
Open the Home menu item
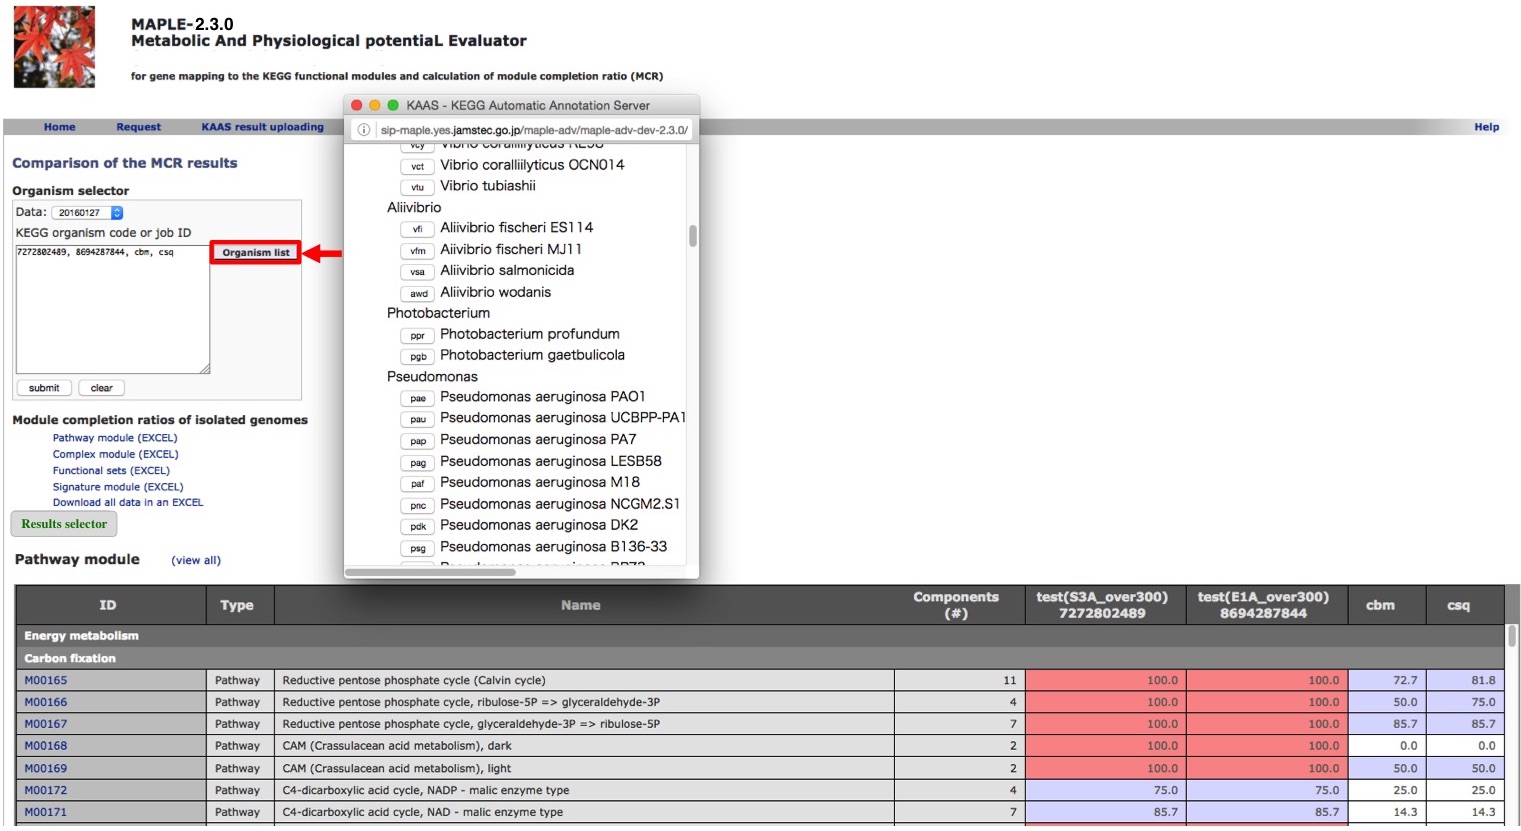[x=59, y=127]
